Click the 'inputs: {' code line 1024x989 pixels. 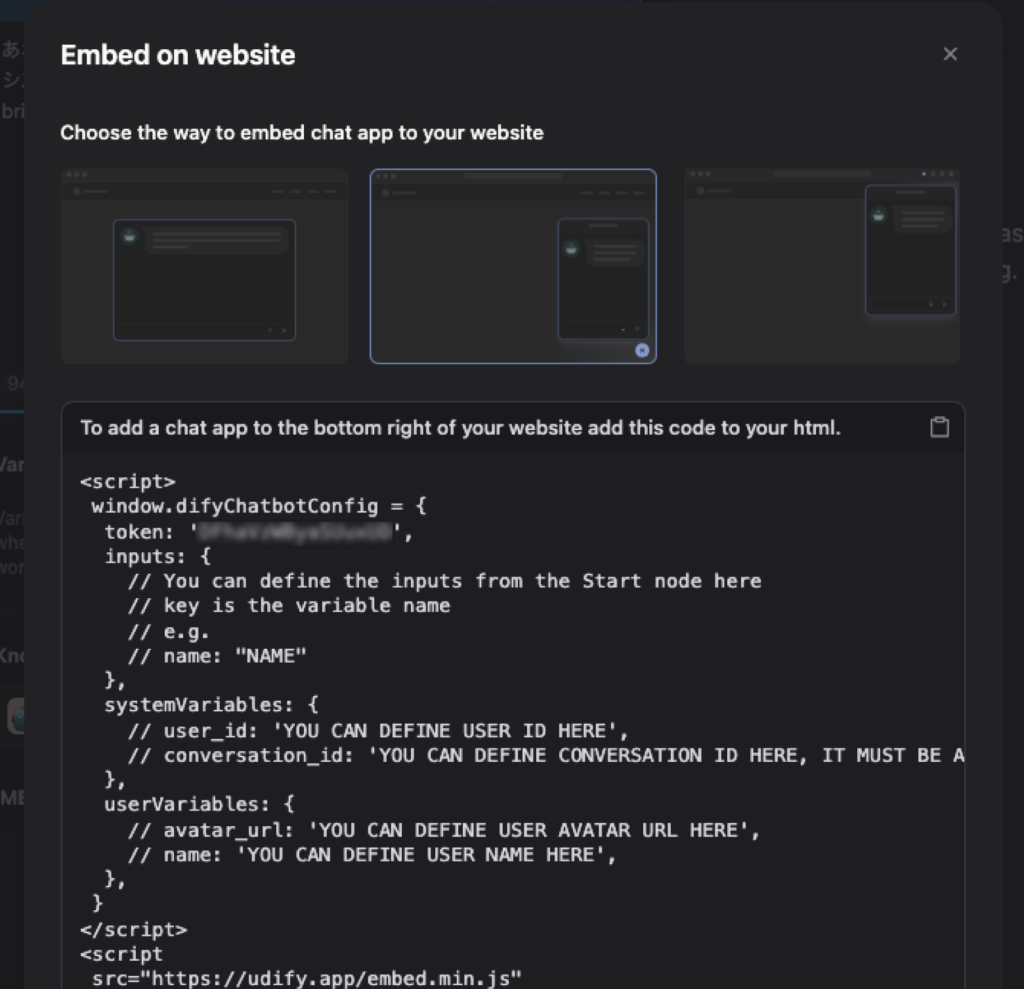(x=157, y=556)
